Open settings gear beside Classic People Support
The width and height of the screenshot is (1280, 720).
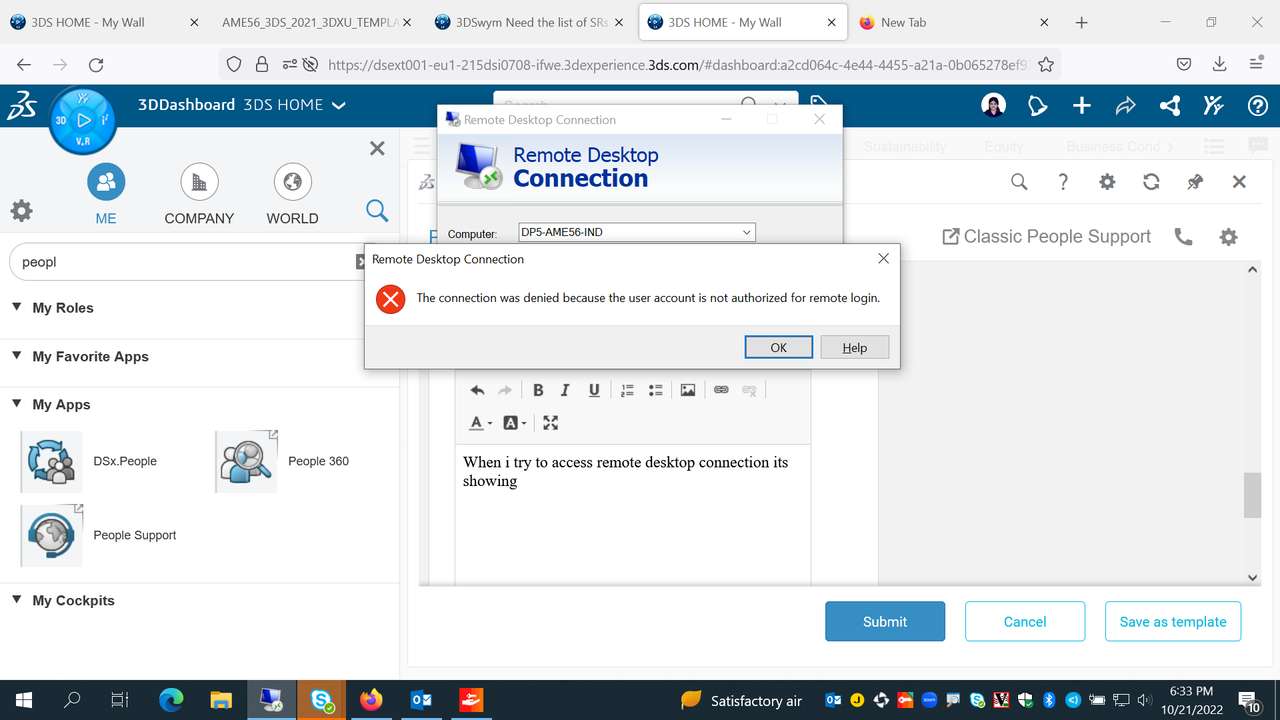[1228, 237]
